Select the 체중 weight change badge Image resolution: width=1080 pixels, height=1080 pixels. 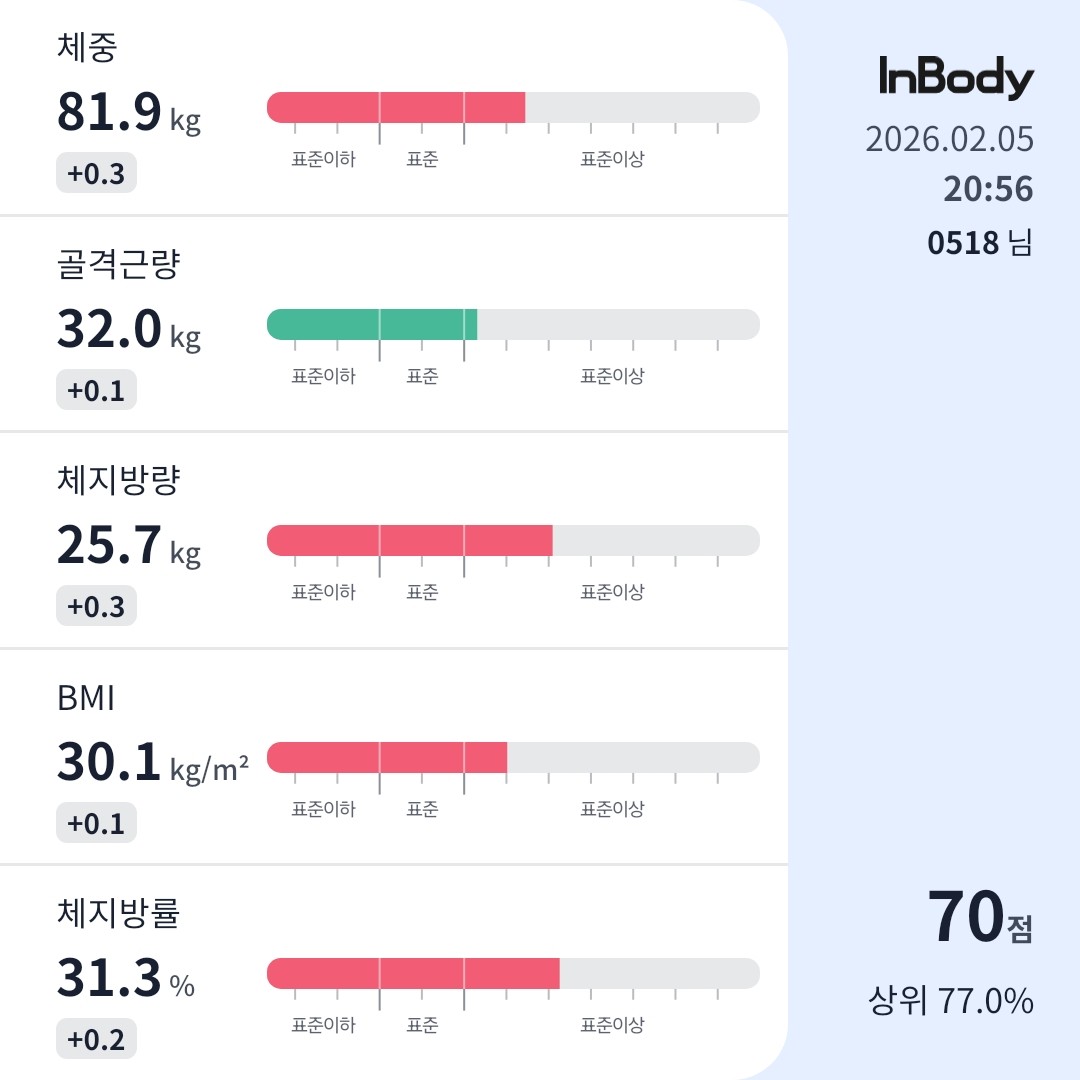tap(96, 174)
